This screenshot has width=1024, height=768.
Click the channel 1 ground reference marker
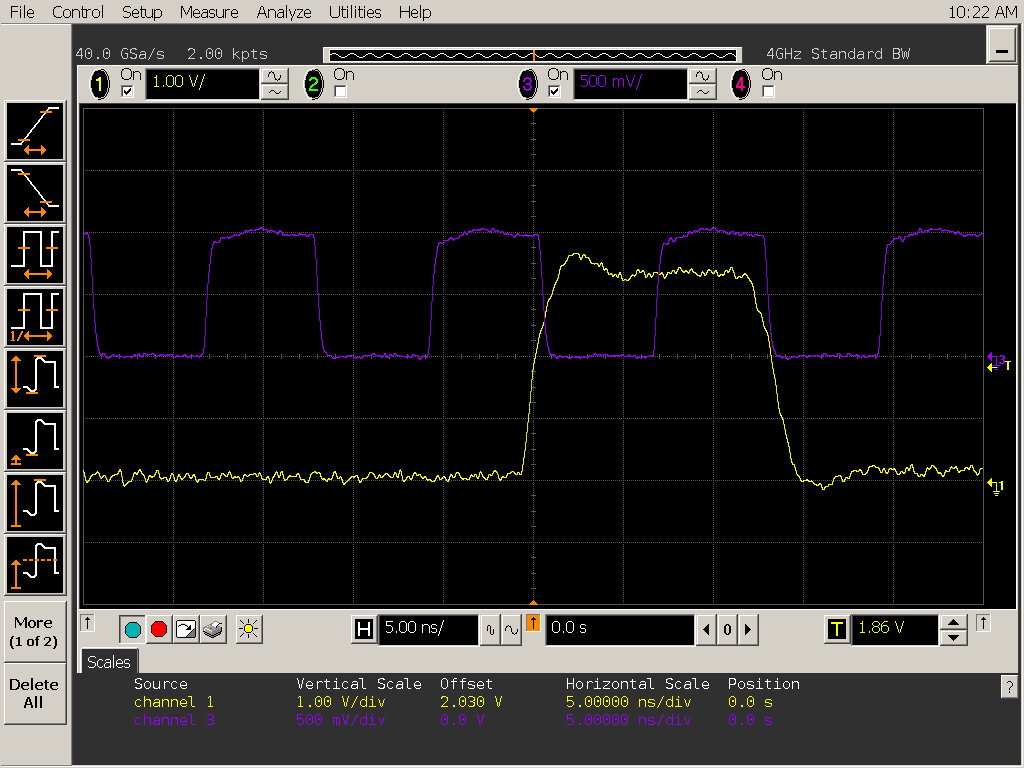pos(996,486)
